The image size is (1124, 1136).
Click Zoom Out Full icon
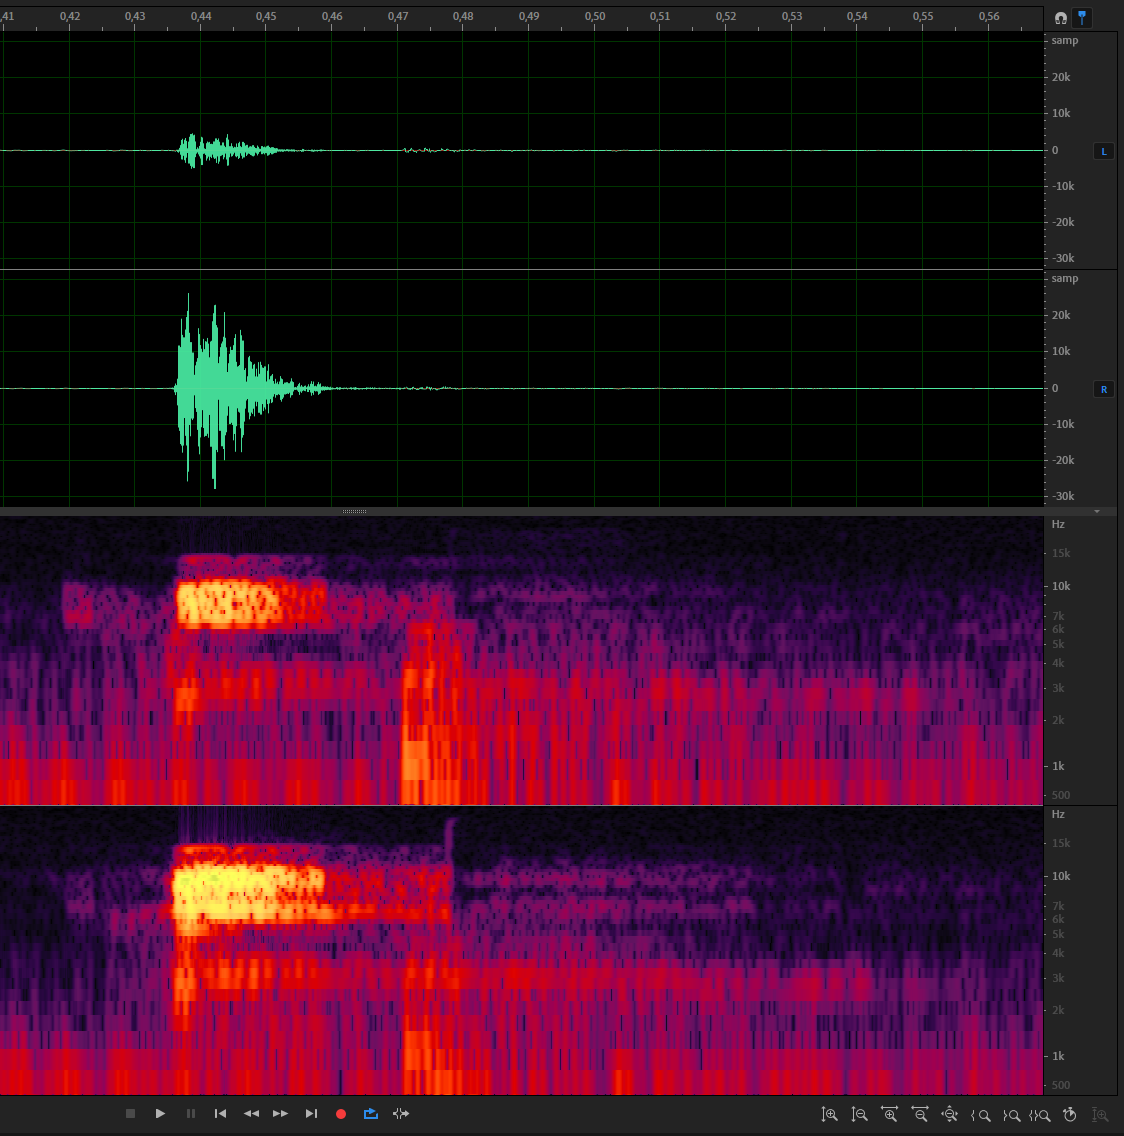pyautogui.click(x=950, y=1115)
